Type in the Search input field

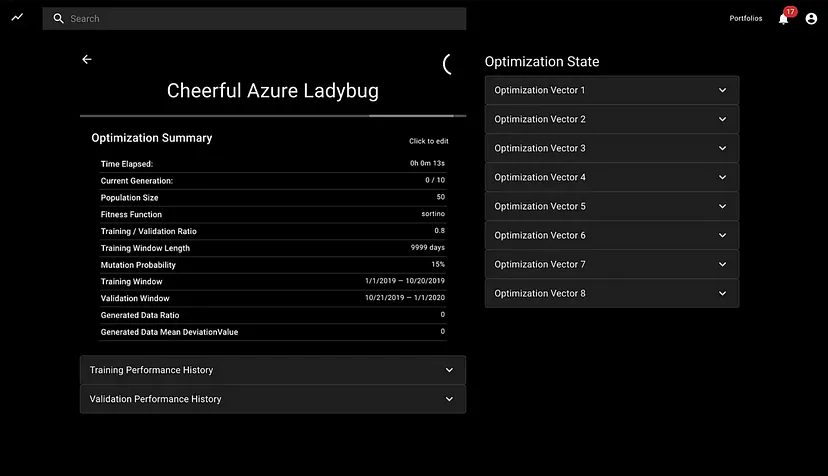pos(260,19)
